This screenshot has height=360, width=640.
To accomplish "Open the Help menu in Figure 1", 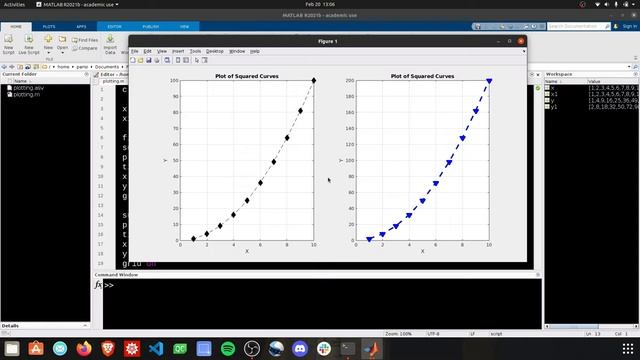I will [255, 51].
